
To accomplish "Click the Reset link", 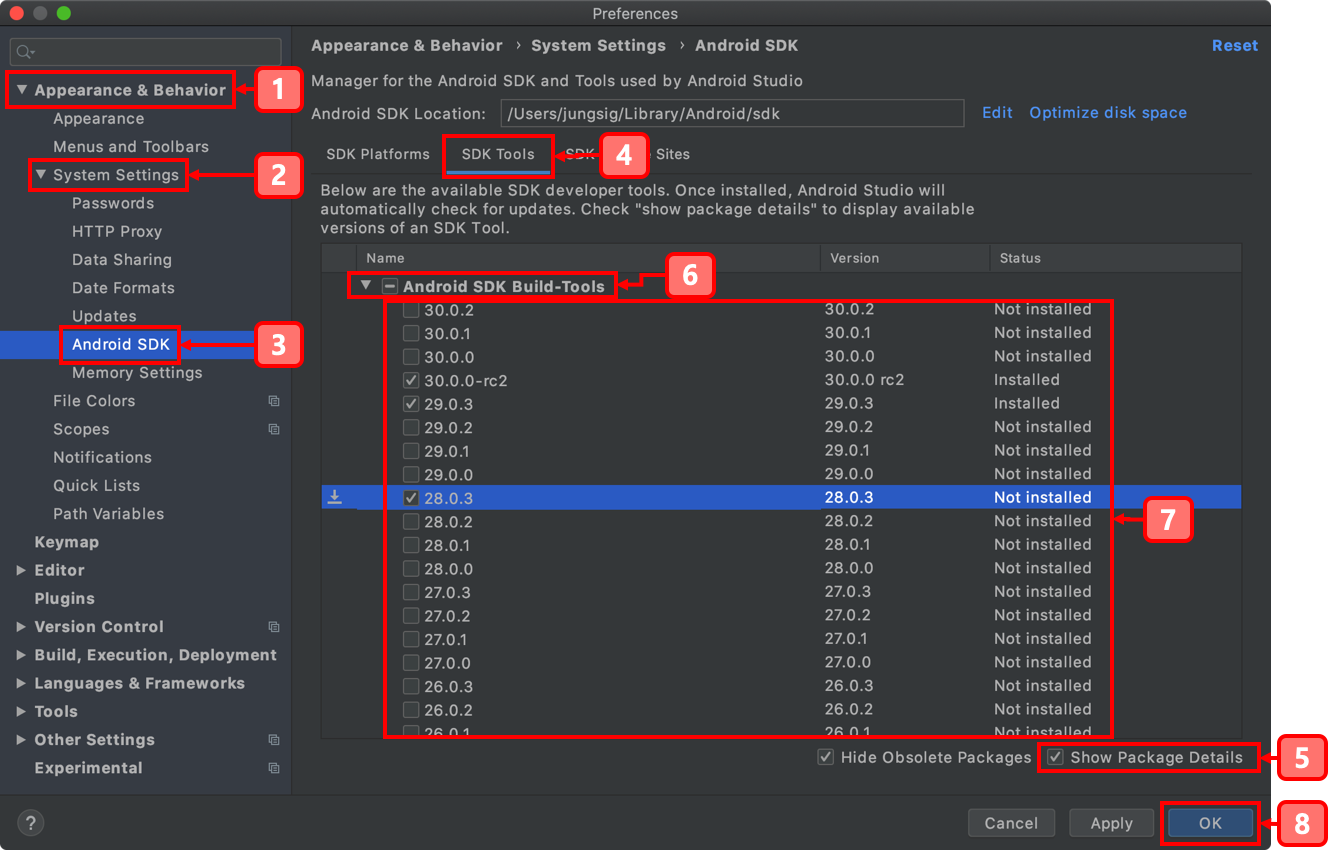I will coord(1235,46).
